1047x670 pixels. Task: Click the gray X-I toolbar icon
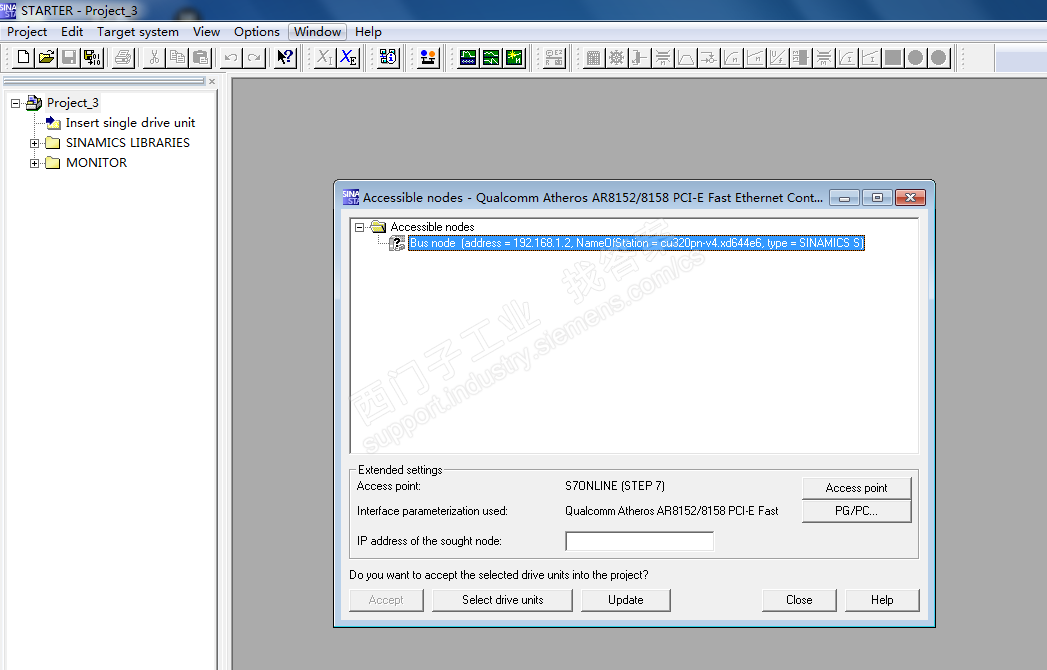click(x=325, y=58)
